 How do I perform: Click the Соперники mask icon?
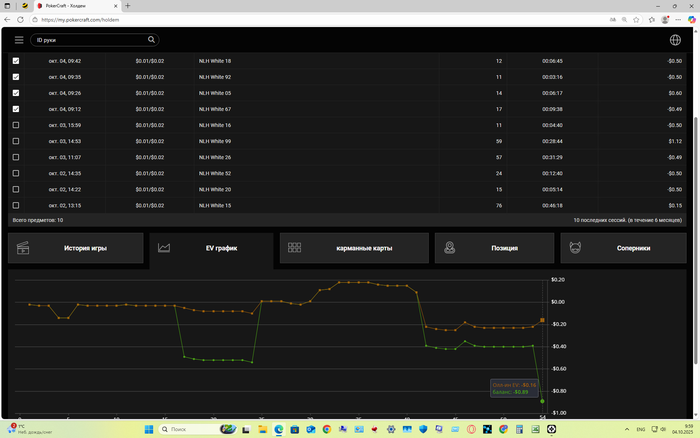pos(575,247)
